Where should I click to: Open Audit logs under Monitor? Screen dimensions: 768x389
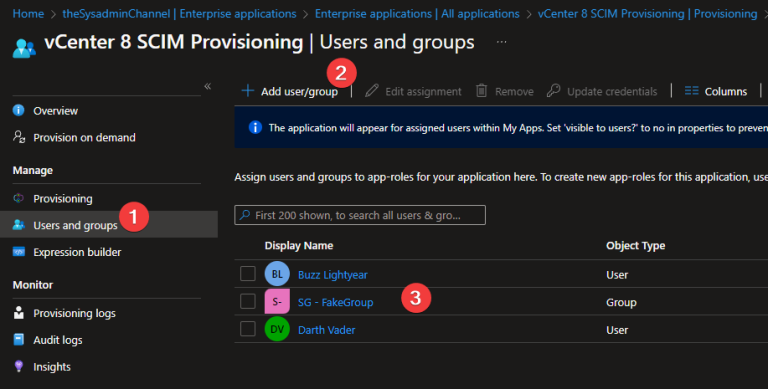(x=58, y=340)
